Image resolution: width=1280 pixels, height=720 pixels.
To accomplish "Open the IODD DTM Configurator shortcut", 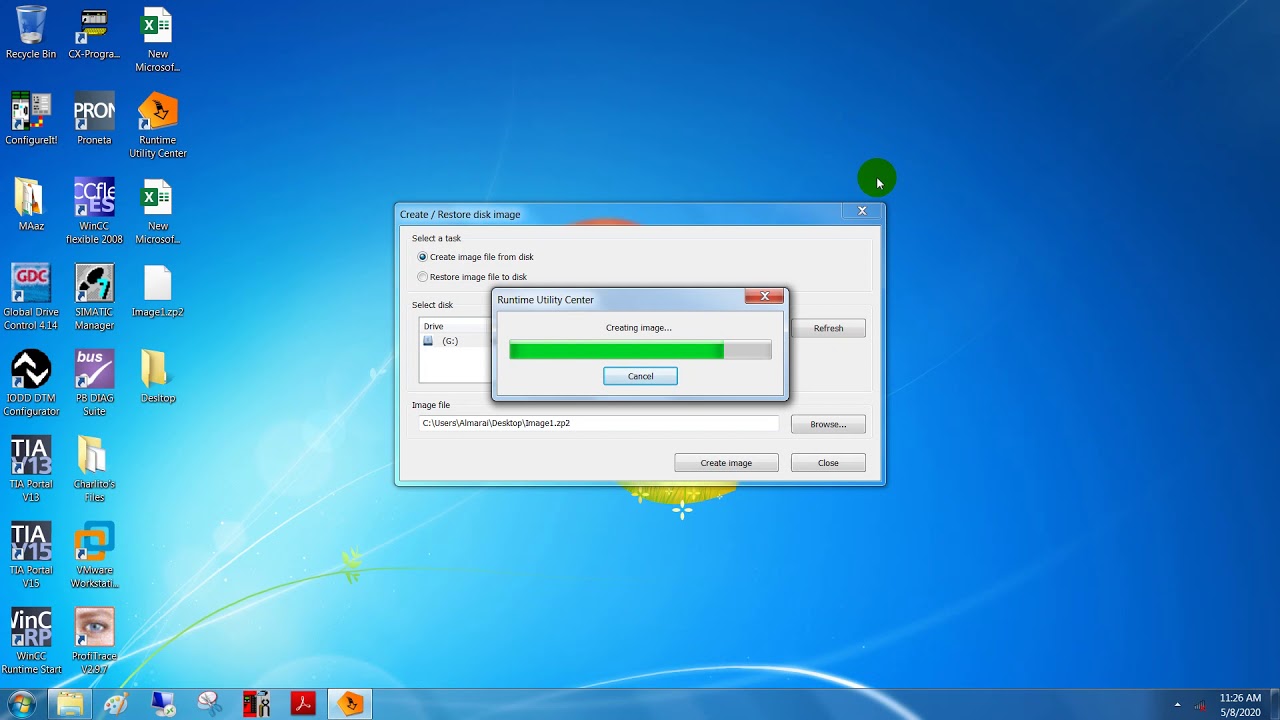I will [31, 383].
